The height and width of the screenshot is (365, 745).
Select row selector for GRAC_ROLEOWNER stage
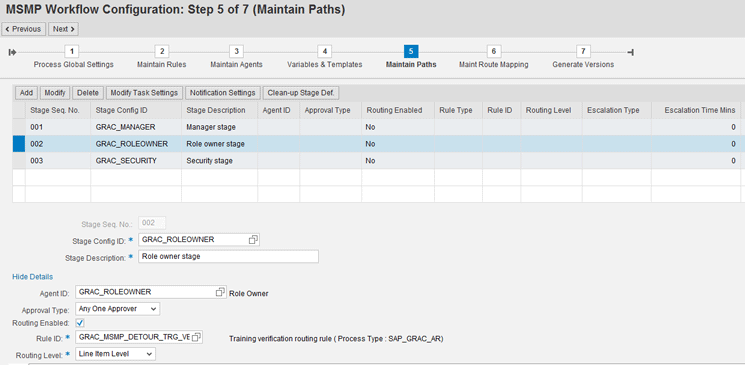click(x=19, y=144)
